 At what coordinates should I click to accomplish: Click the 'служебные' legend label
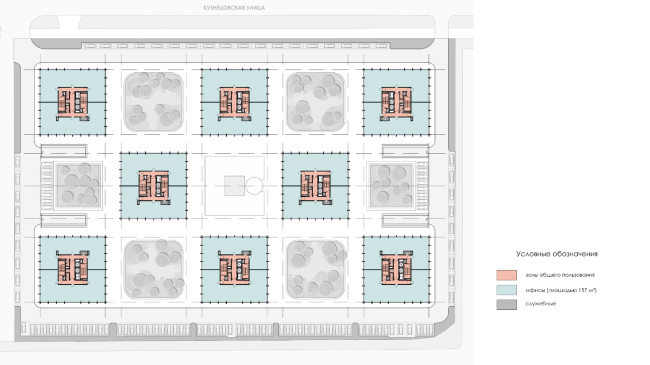541,304
